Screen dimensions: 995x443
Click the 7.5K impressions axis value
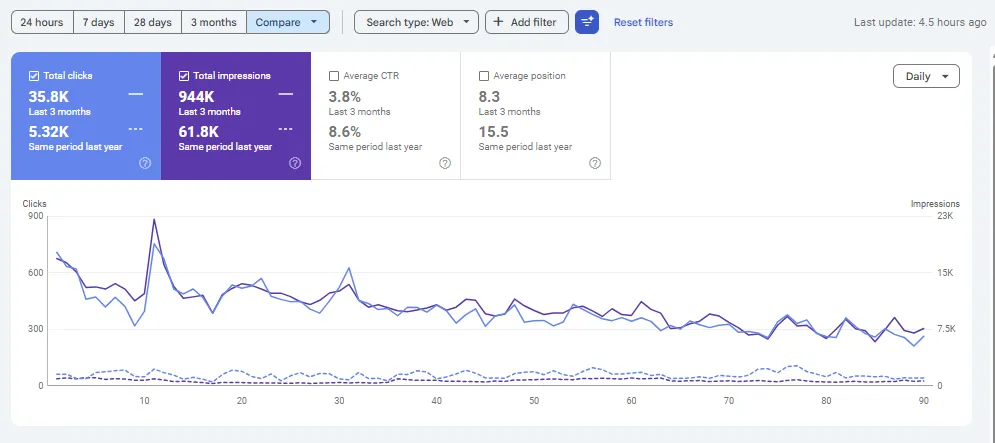click(946, 329)
